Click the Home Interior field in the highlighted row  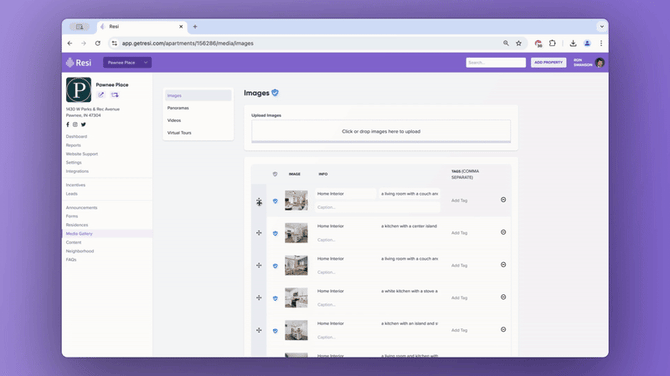(345, 194)
